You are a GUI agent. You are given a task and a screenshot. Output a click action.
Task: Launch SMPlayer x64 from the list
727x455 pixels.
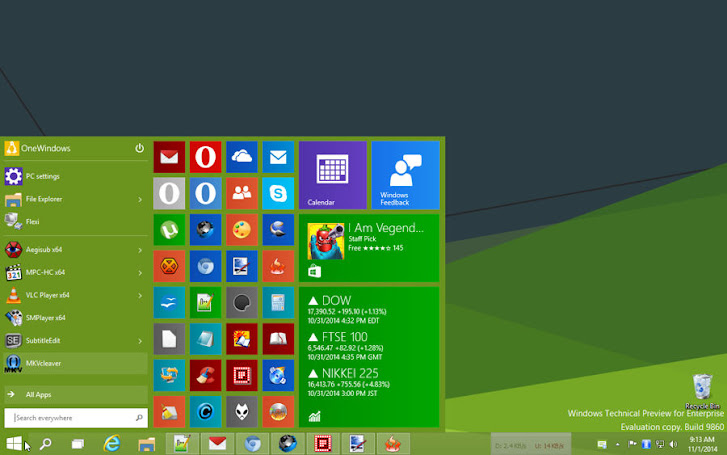coord(76,318)
